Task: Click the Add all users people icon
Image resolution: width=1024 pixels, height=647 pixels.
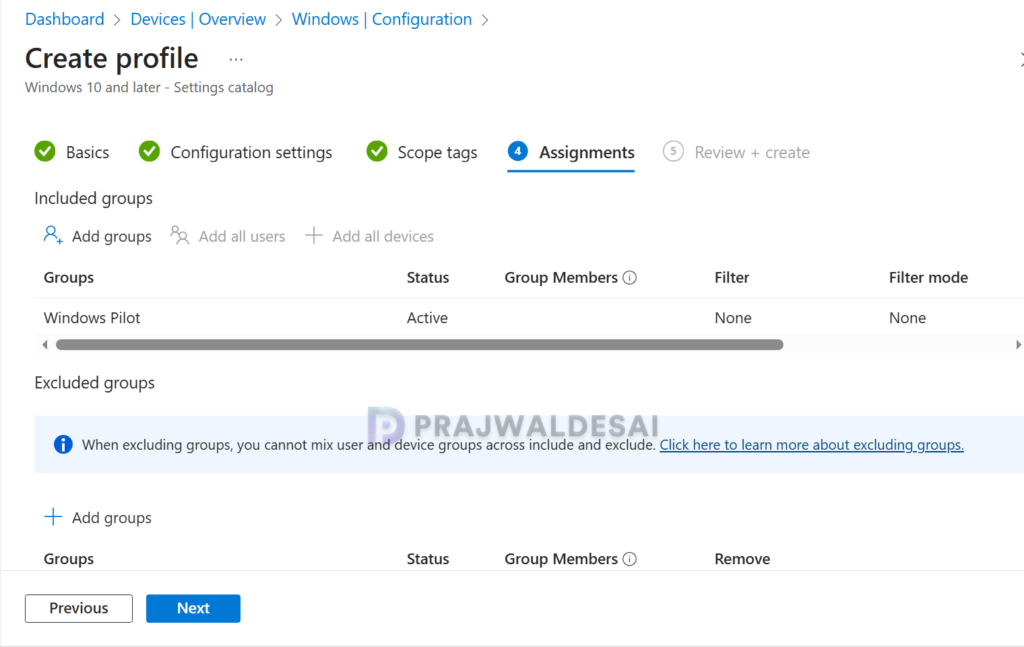Action: point(180,235)
